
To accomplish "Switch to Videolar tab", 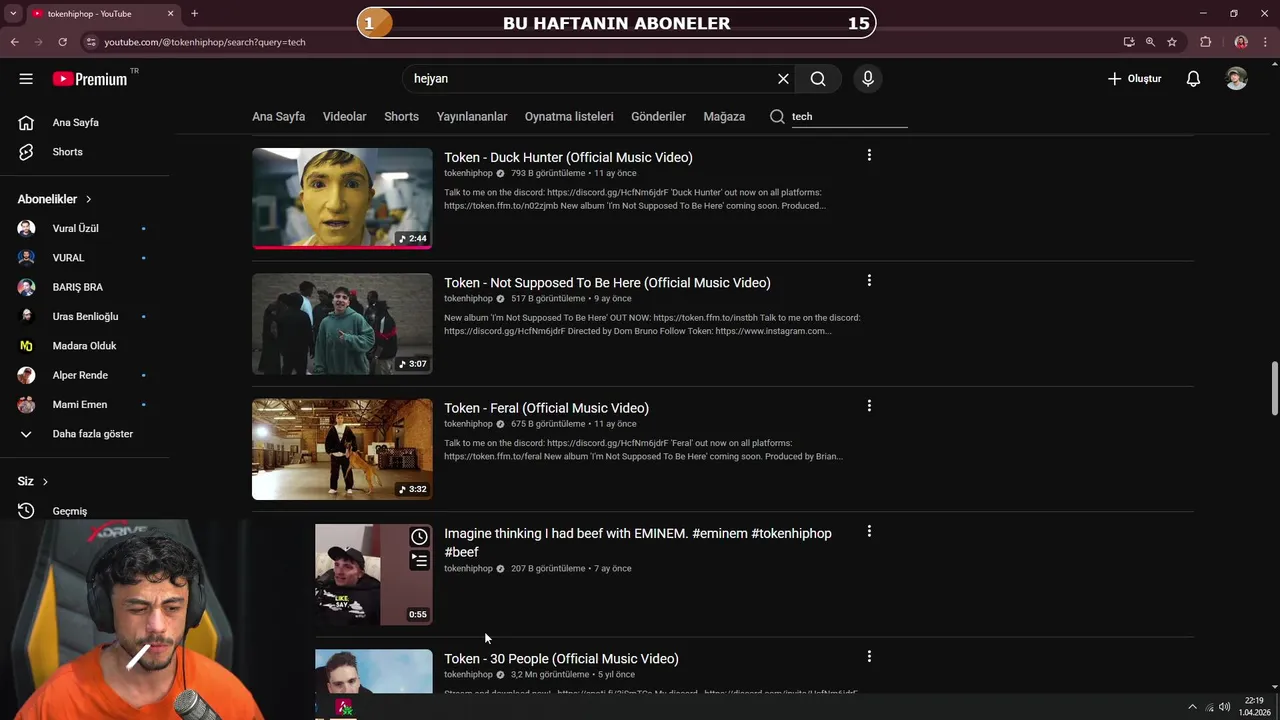I will click(344, 117).
